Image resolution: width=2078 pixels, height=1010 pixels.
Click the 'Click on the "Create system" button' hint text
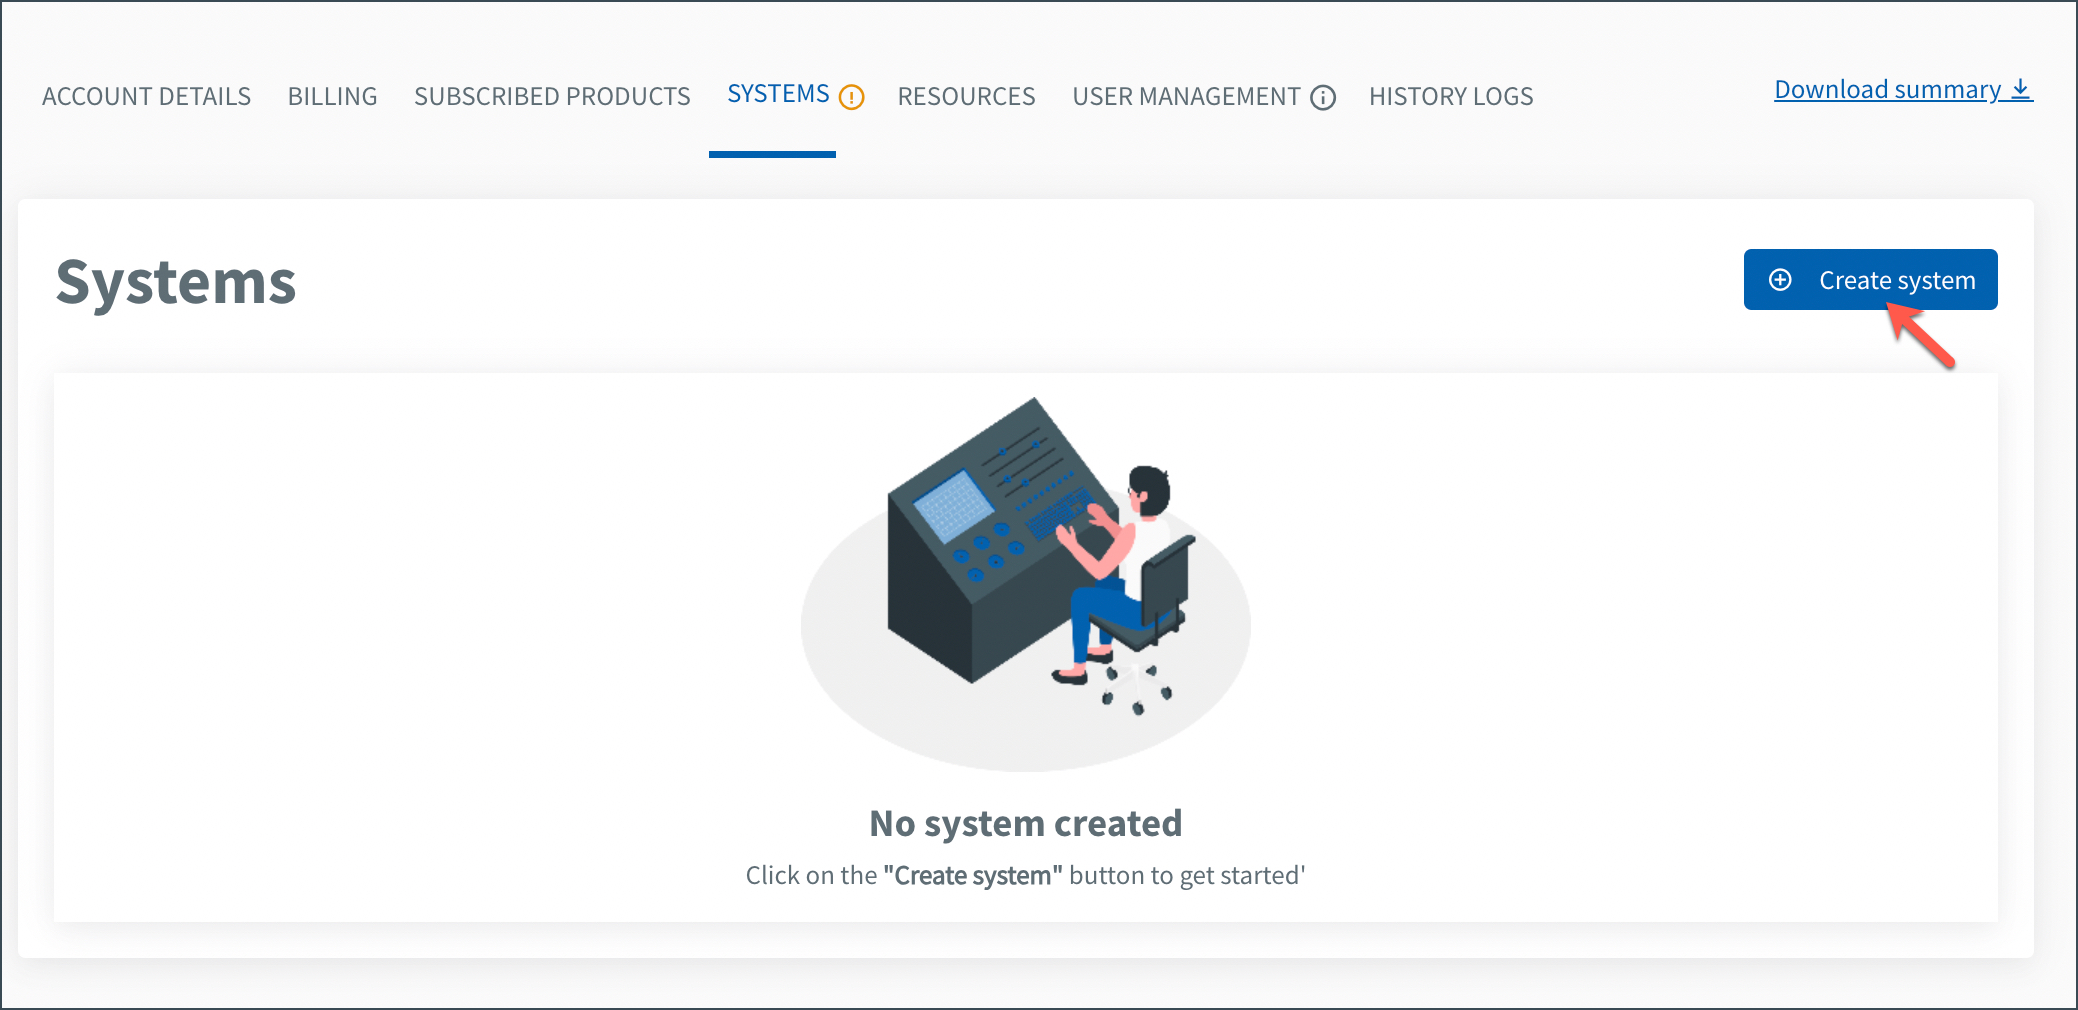pyautogui.click(x=1026, y=875)
